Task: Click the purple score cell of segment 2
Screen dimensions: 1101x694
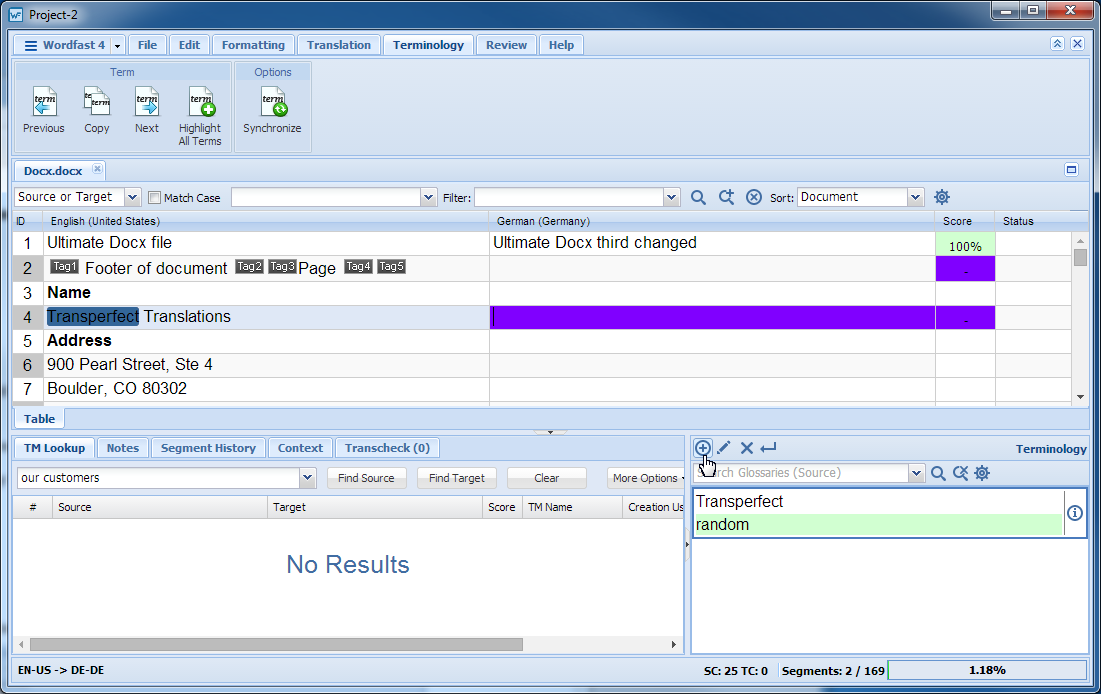Action: click(965, 268)
